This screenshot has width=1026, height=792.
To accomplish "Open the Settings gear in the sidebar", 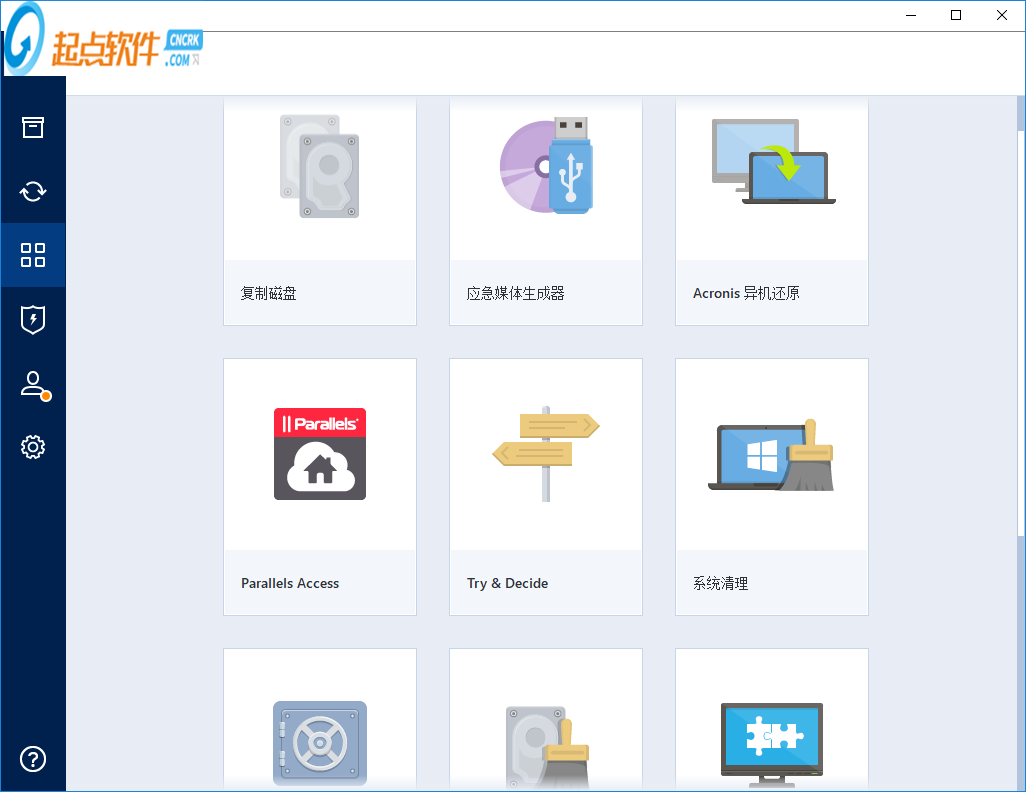I will coord(33,446).
